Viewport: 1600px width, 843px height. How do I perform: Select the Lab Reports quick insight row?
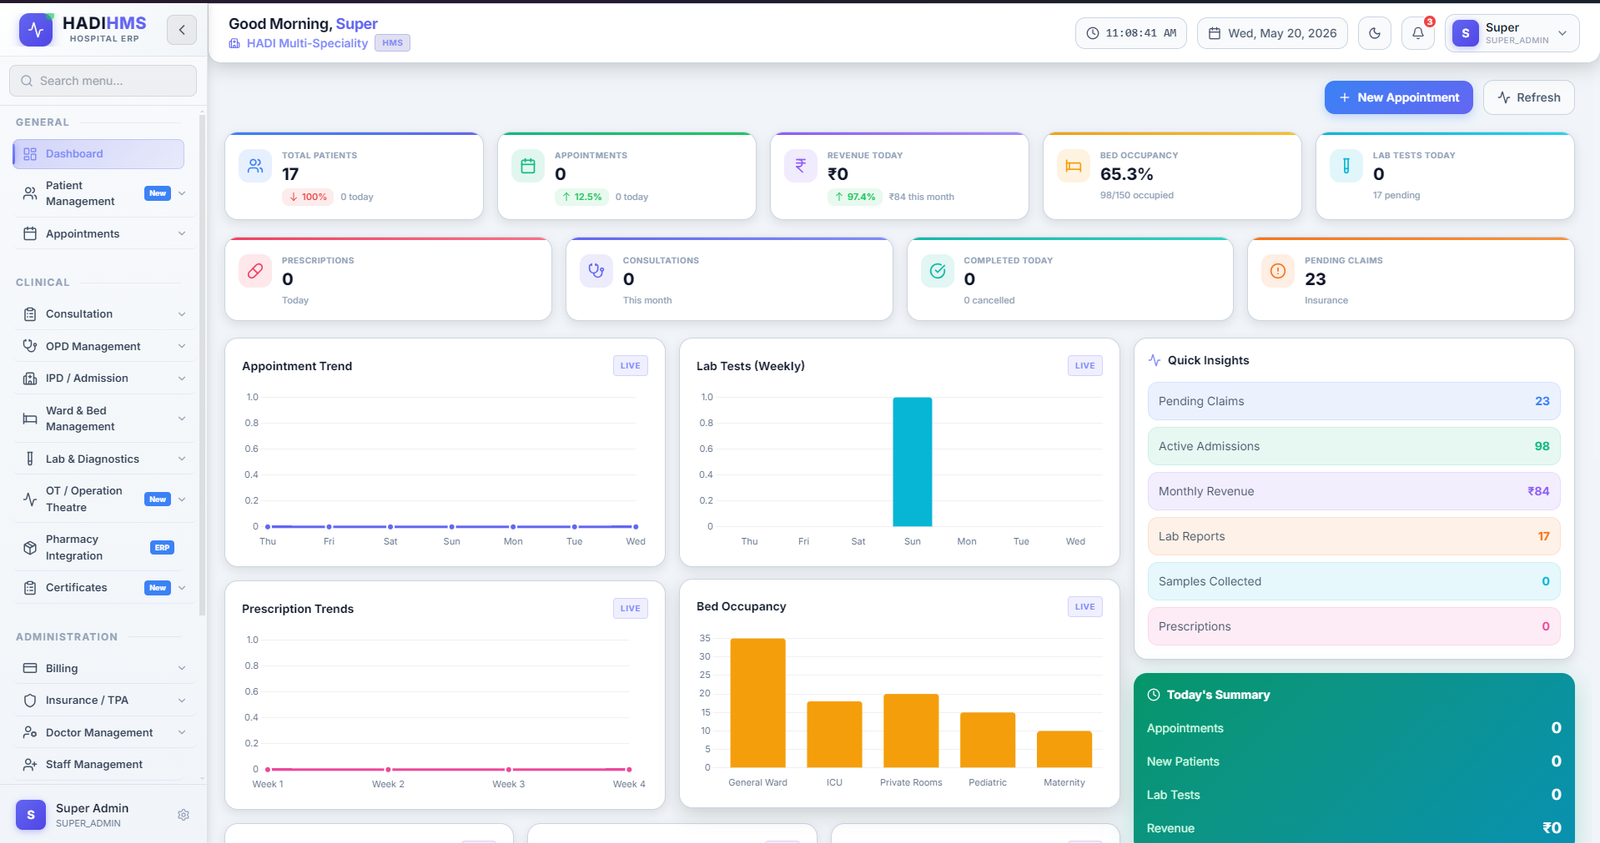coord(1354,536)
